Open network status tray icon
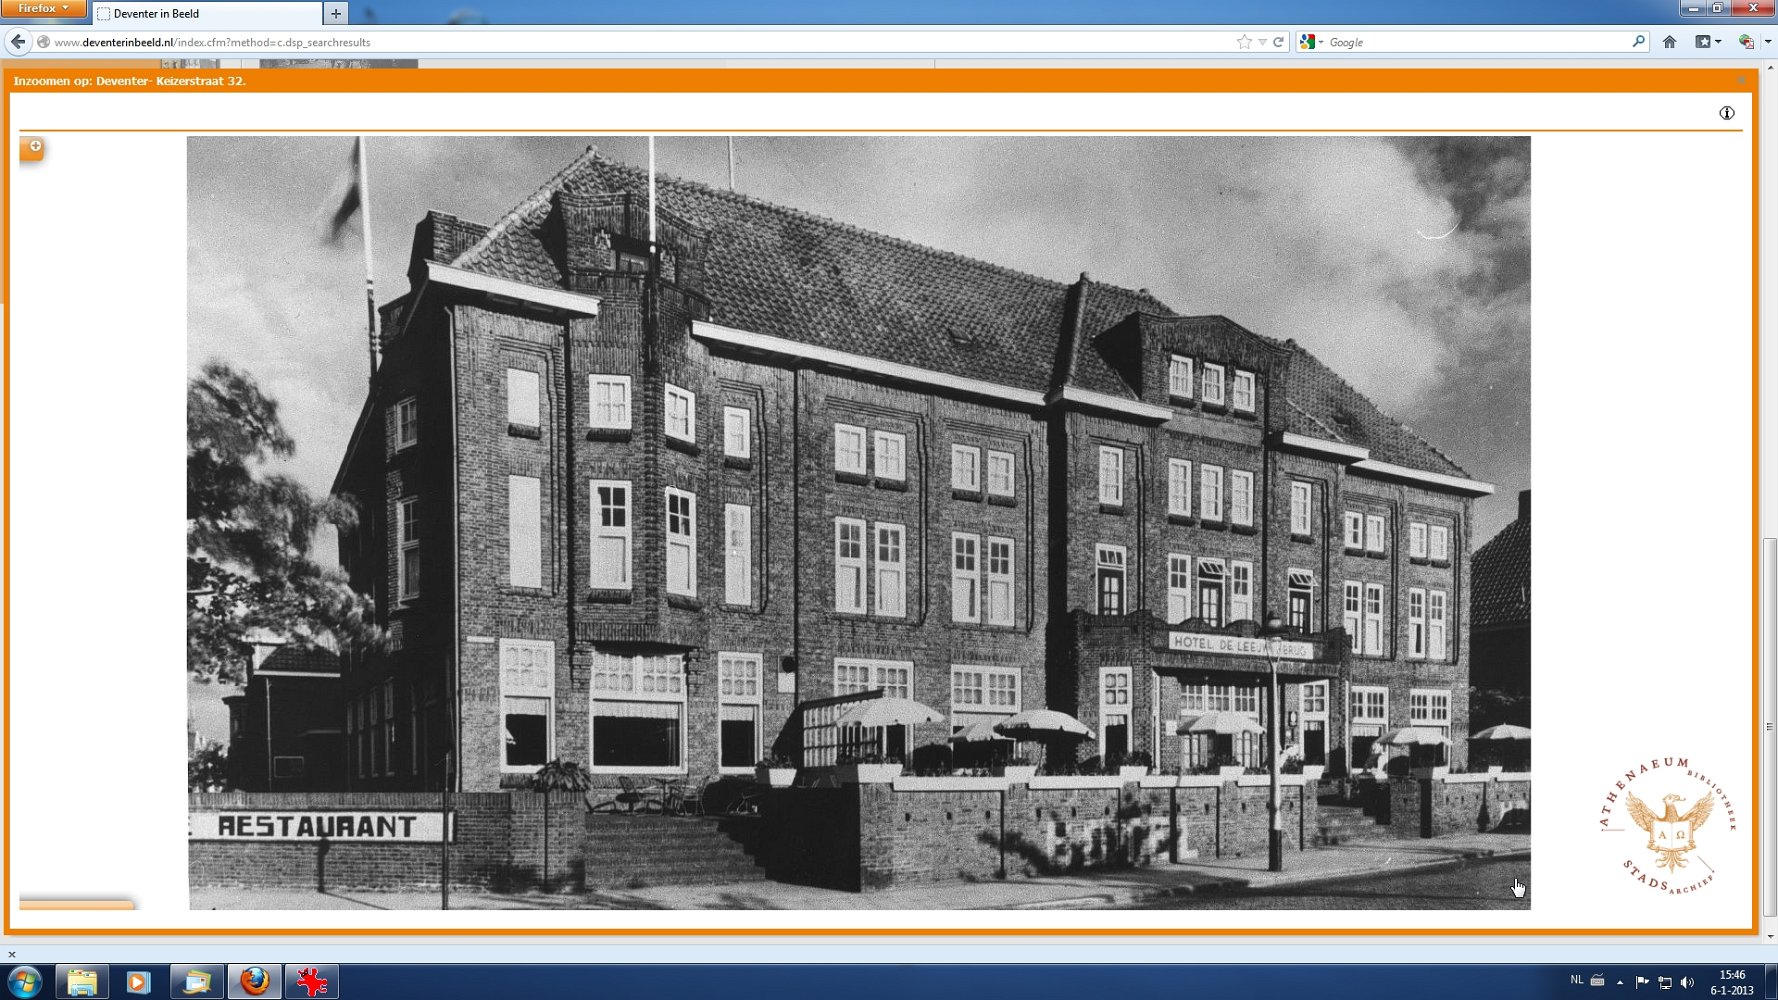 pos(1665,982)
